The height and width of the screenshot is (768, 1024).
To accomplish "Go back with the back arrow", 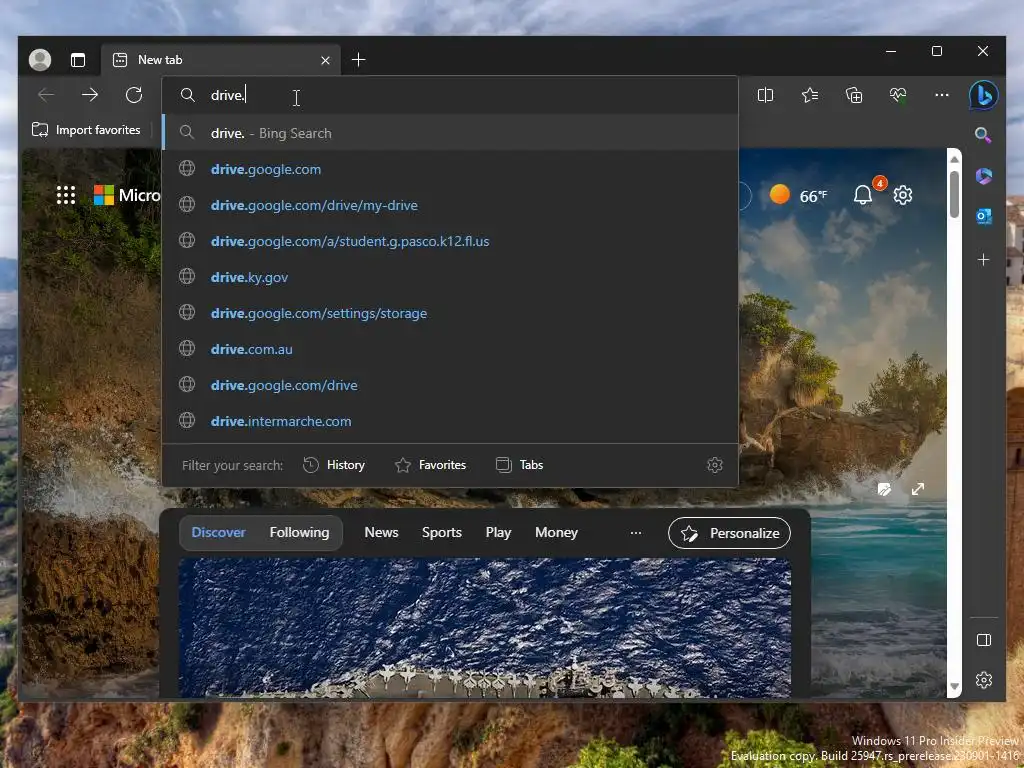I will point(46,95).
